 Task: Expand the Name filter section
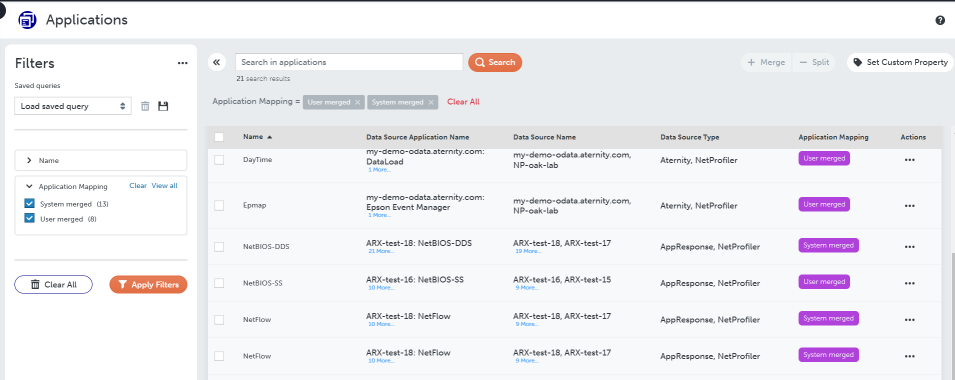click(100, 160)
